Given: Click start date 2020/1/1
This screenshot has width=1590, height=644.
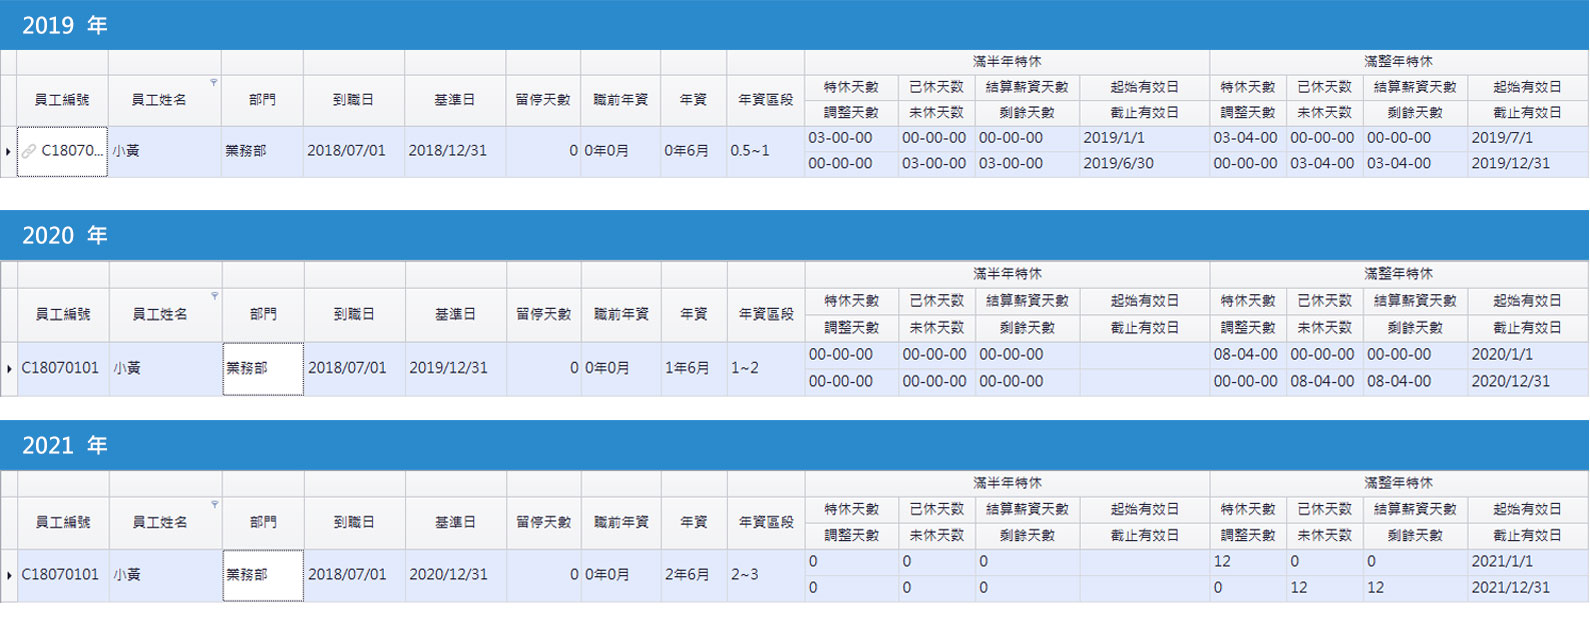Looking at the screenshot, I should [1528, 355].
